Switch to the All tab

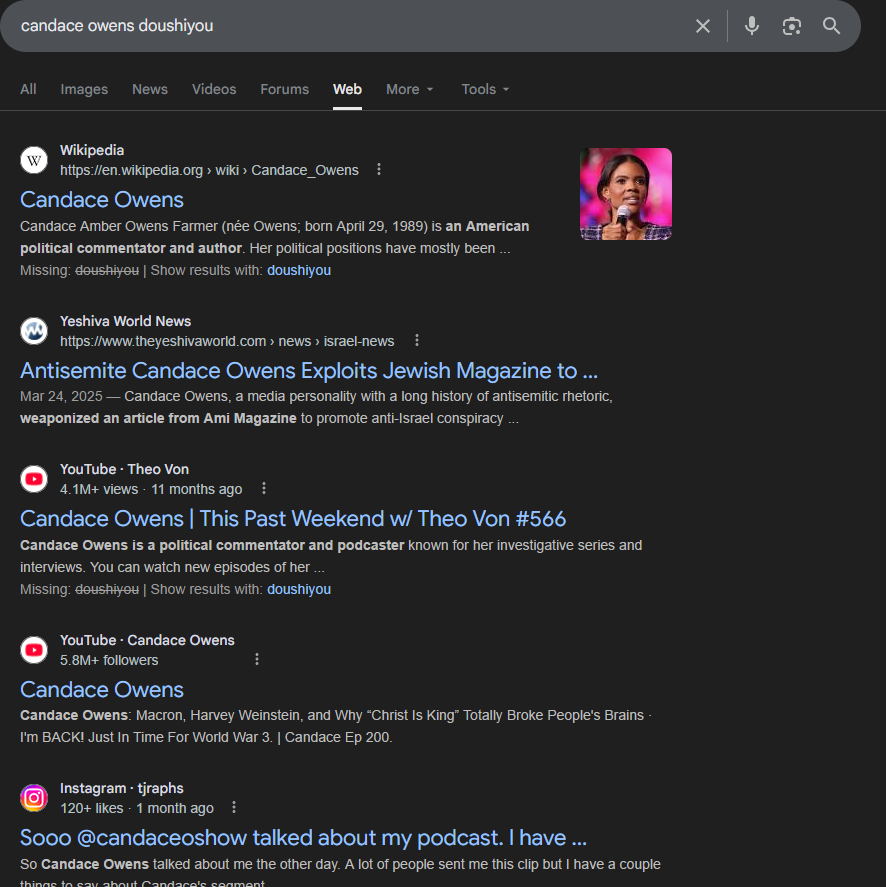(x=28, y=89)
